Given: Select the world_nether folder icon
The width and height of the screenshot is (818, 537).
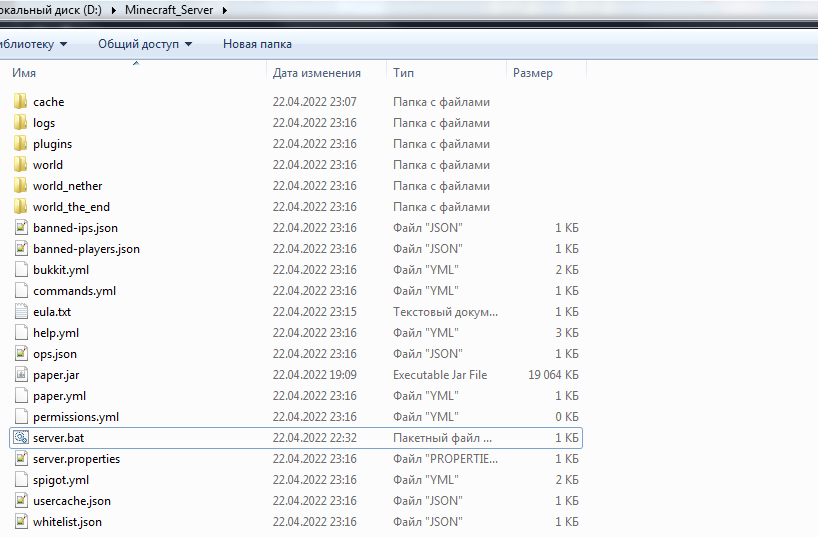Looking at the screenshot, I should pos(20,185).
